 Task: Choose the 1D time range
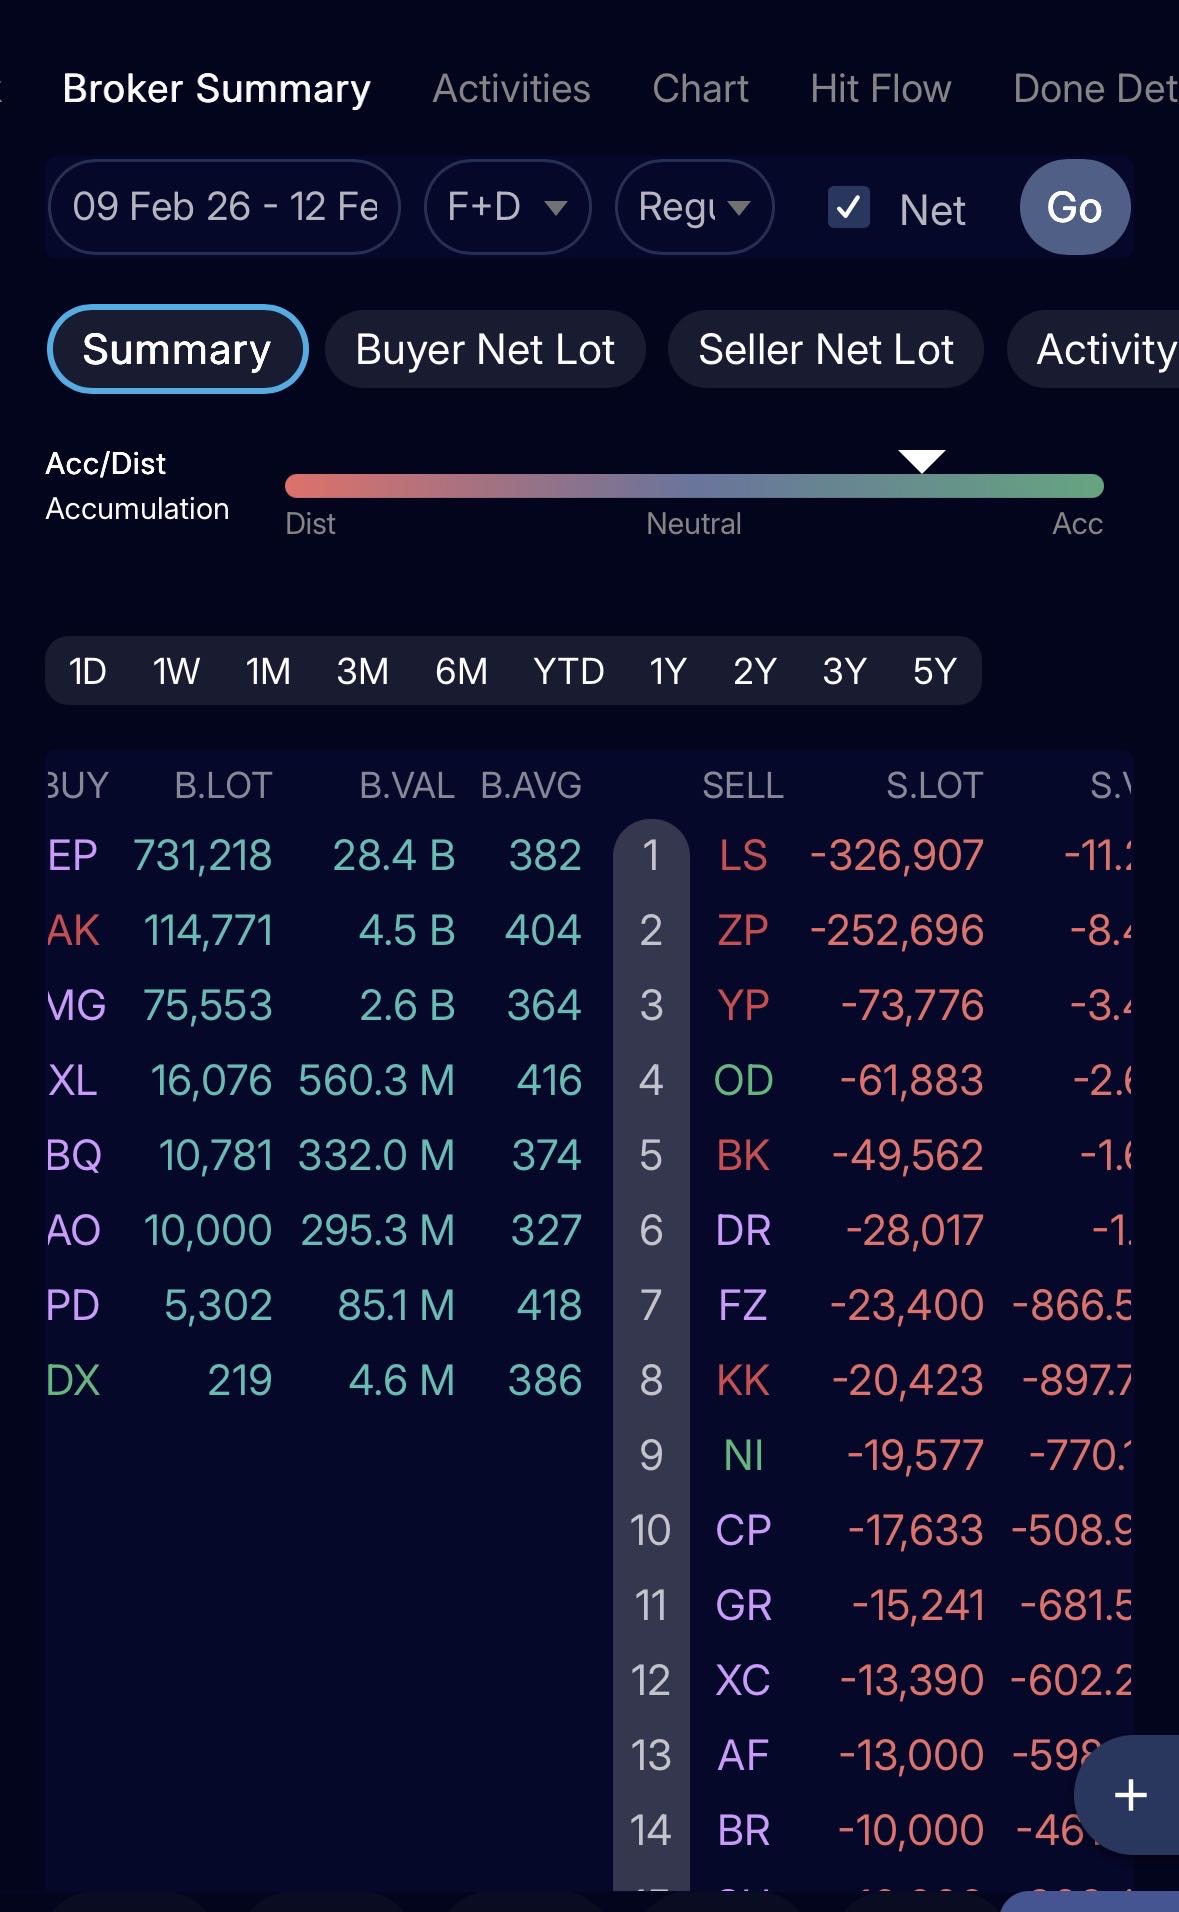87,671
